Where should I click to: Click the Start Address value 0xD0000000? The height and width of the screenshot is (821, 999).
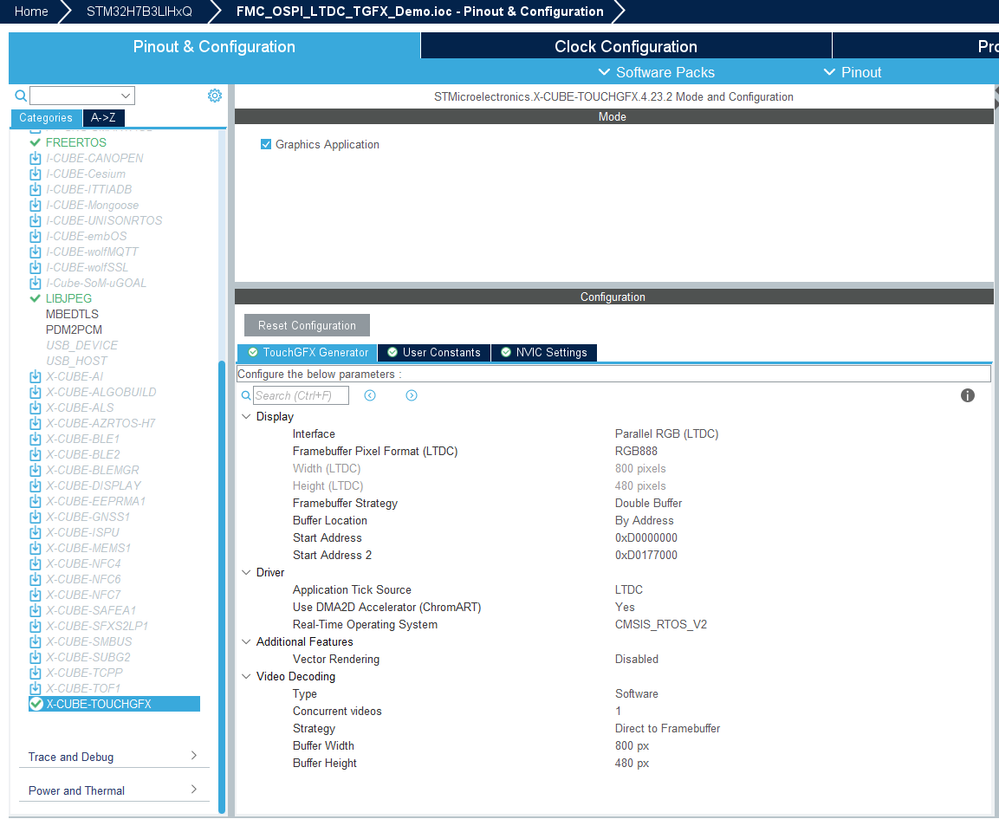coord(646,538)
